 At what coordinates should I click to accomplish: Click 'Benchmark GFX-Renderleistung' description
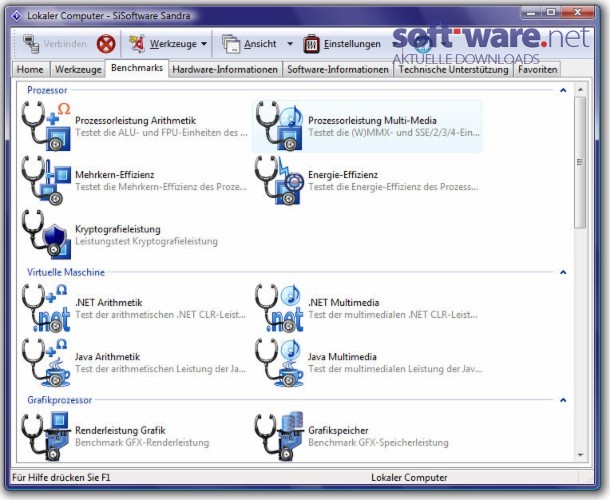142,442
